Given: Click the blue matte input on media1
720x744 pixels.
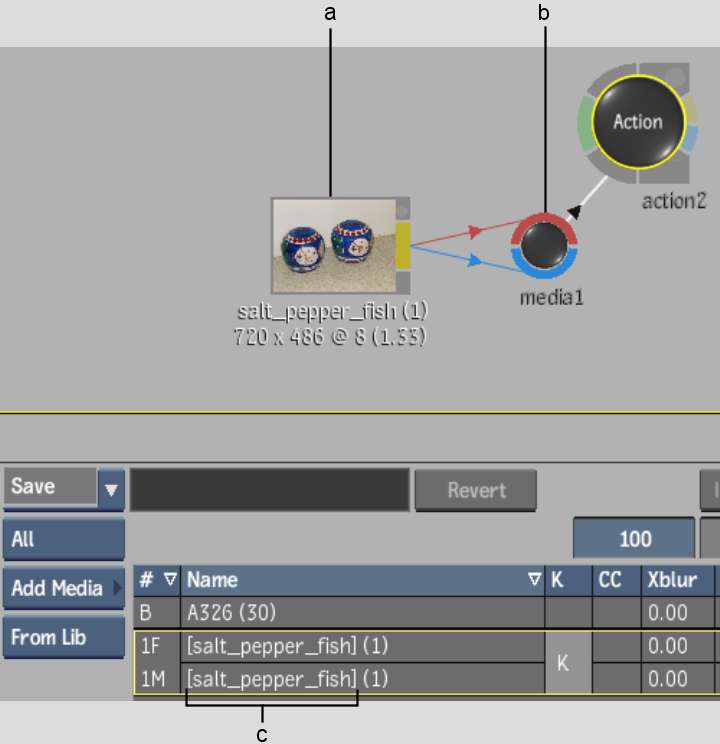Looking at the screenshot, I should click(x=545, y=270).
